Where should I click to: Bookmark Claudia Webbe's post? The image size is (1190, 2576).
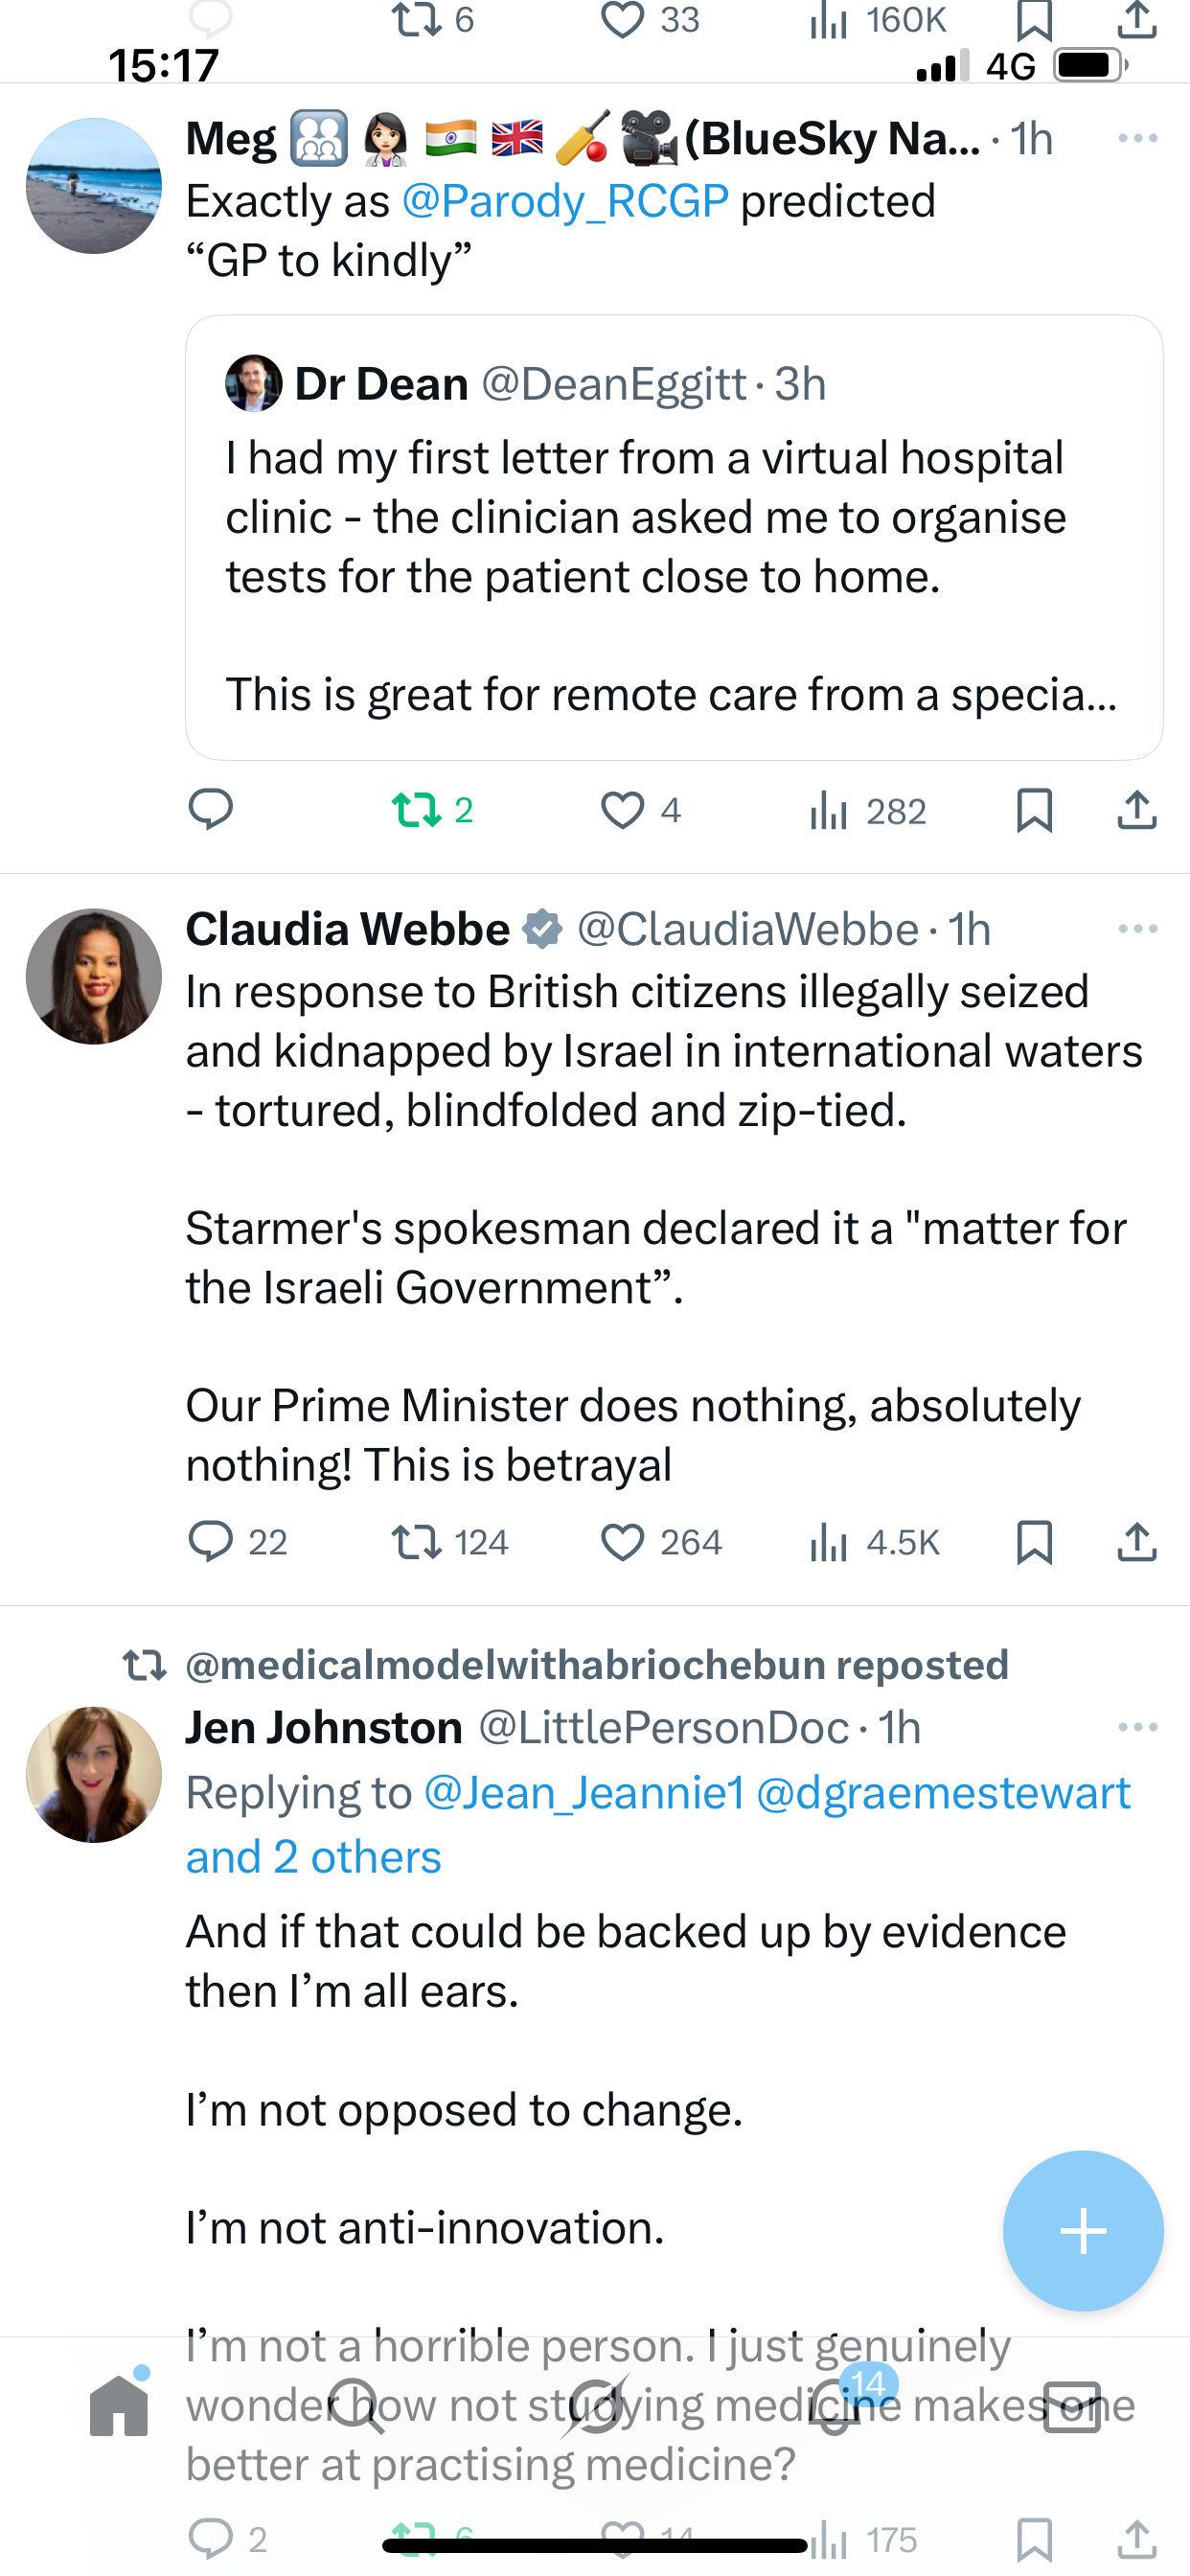(1034, 1541)
